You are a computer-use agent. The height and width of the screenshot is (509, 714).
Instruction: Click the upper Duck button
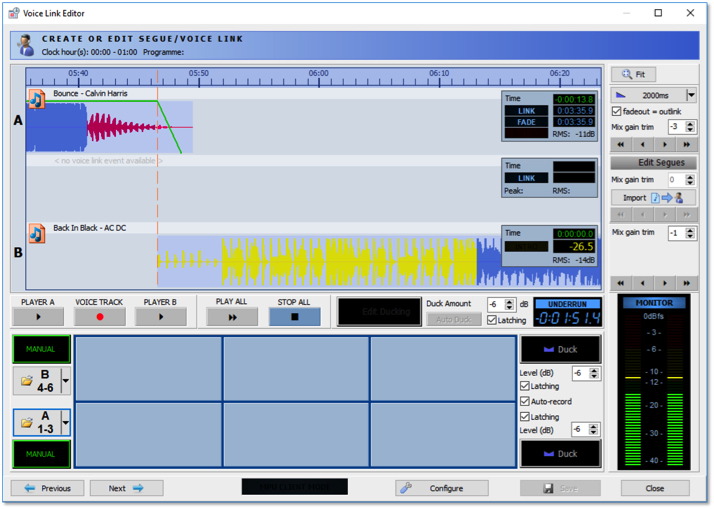click(561, 349)
